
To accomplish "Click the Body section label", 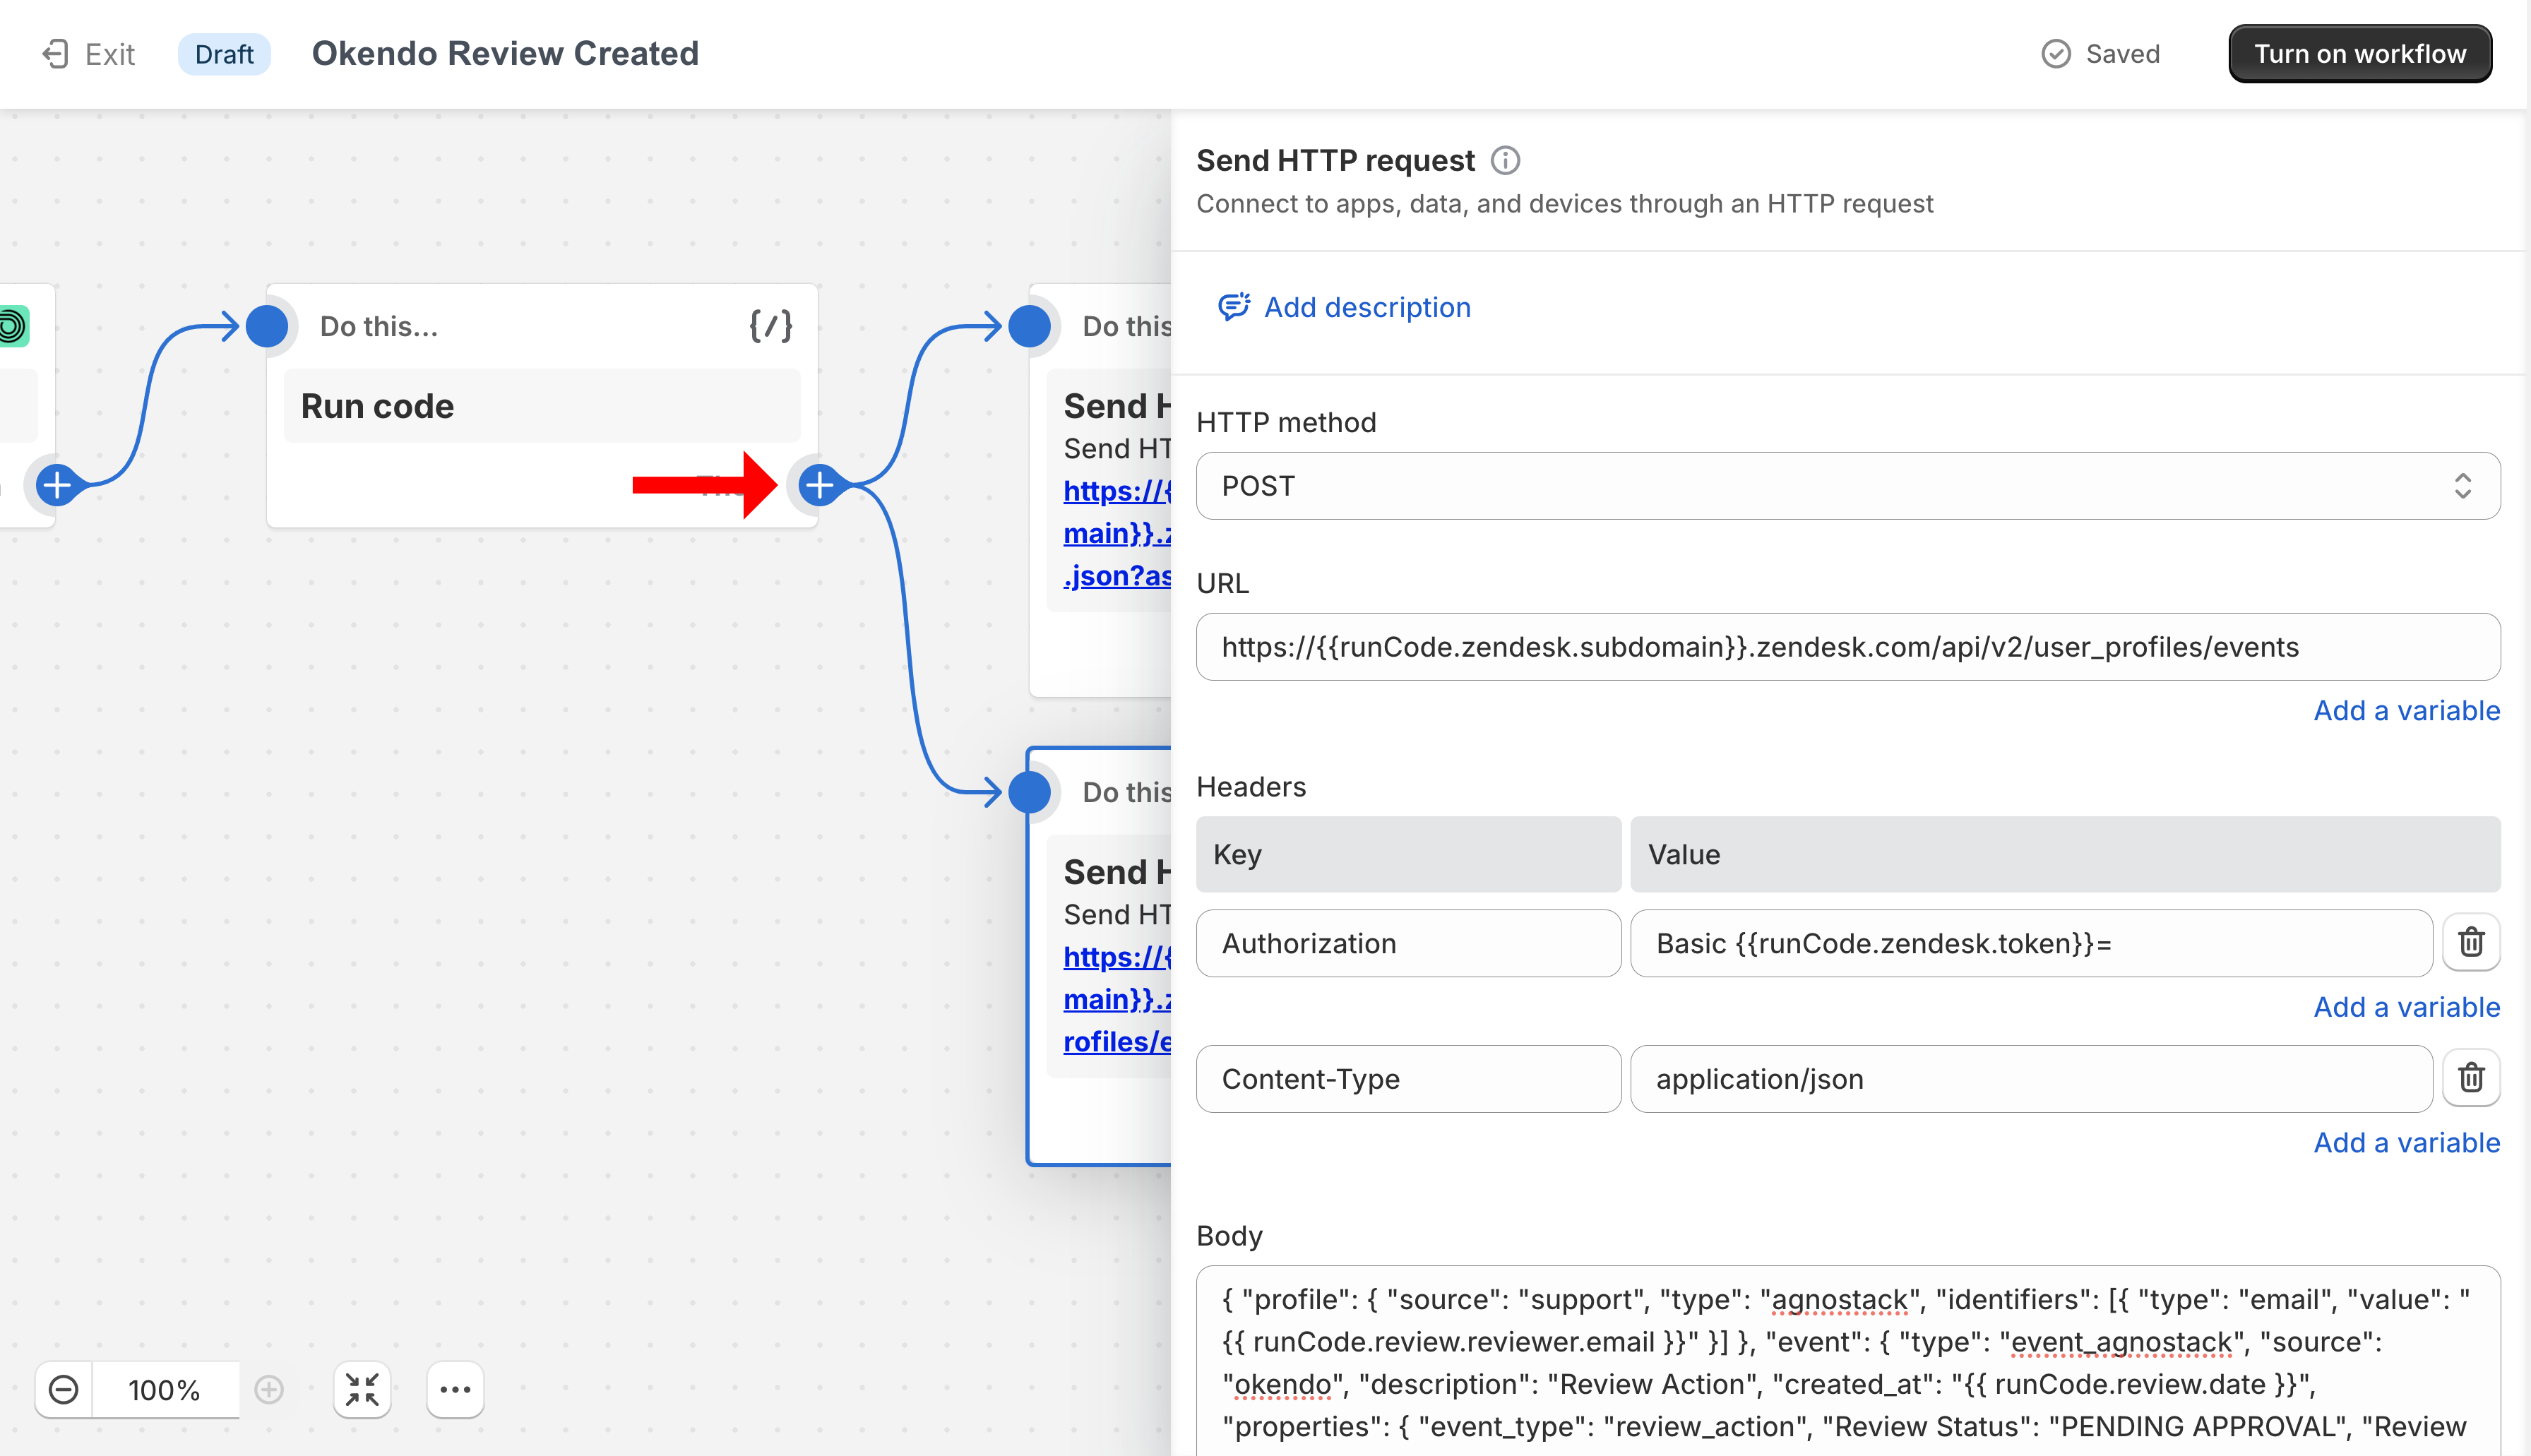I will [1229, 1236].
